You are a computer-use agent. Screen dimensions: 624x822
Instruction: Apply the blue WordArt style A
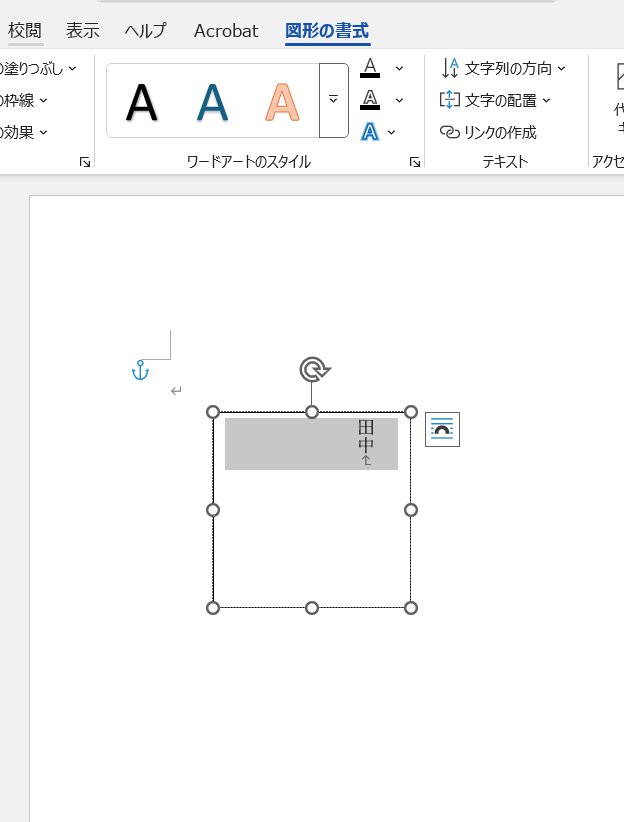click(212, 102)
